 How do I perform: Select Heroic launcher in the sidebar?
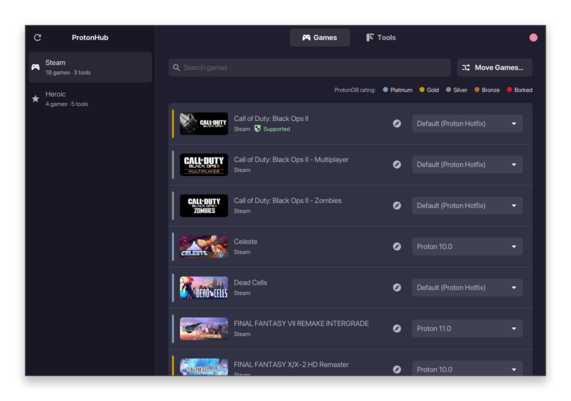pyautogui.click(x=90, y=99)
